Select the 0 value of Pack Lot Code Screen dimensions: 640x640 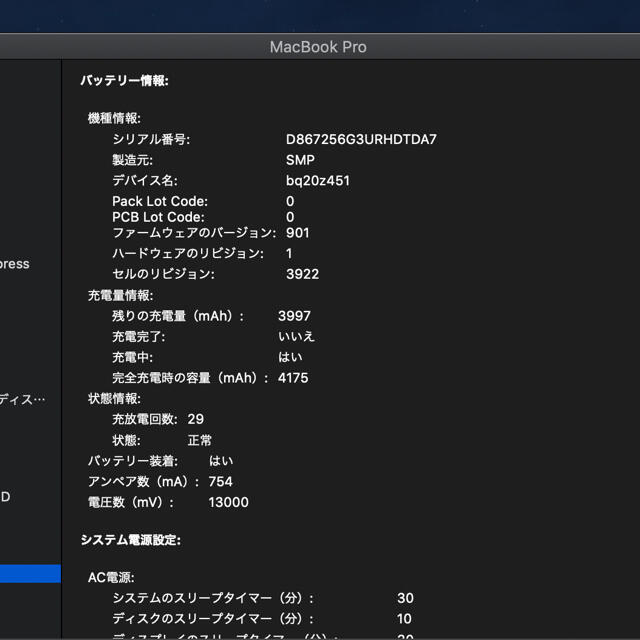click(290, 201)
